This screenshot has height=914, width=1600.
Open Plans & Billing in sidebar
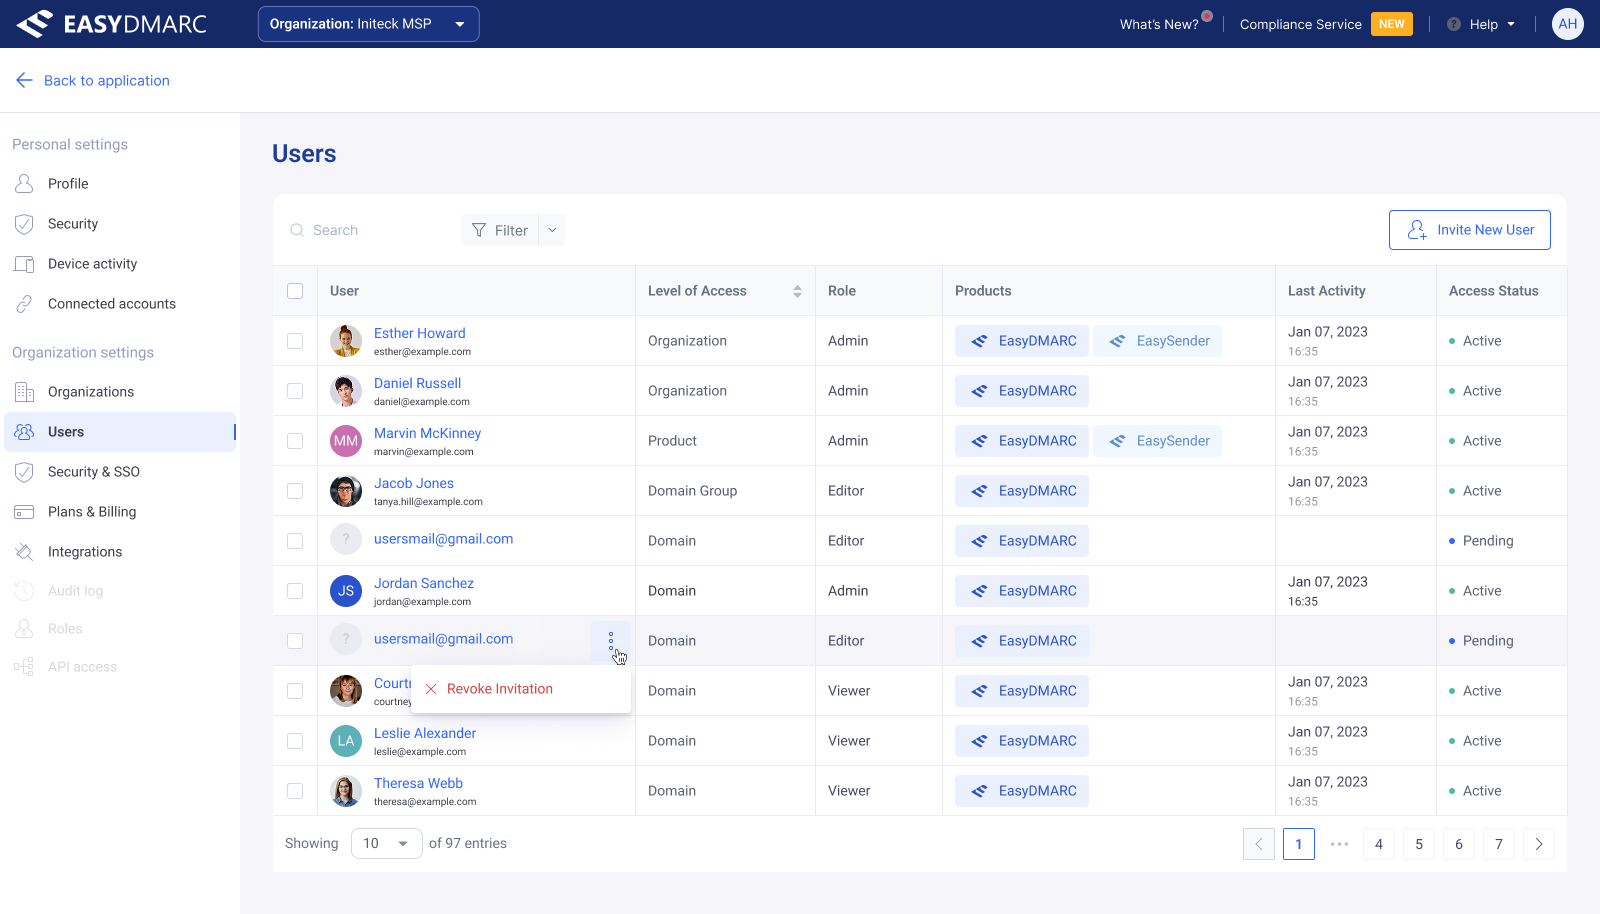(120, 512)
